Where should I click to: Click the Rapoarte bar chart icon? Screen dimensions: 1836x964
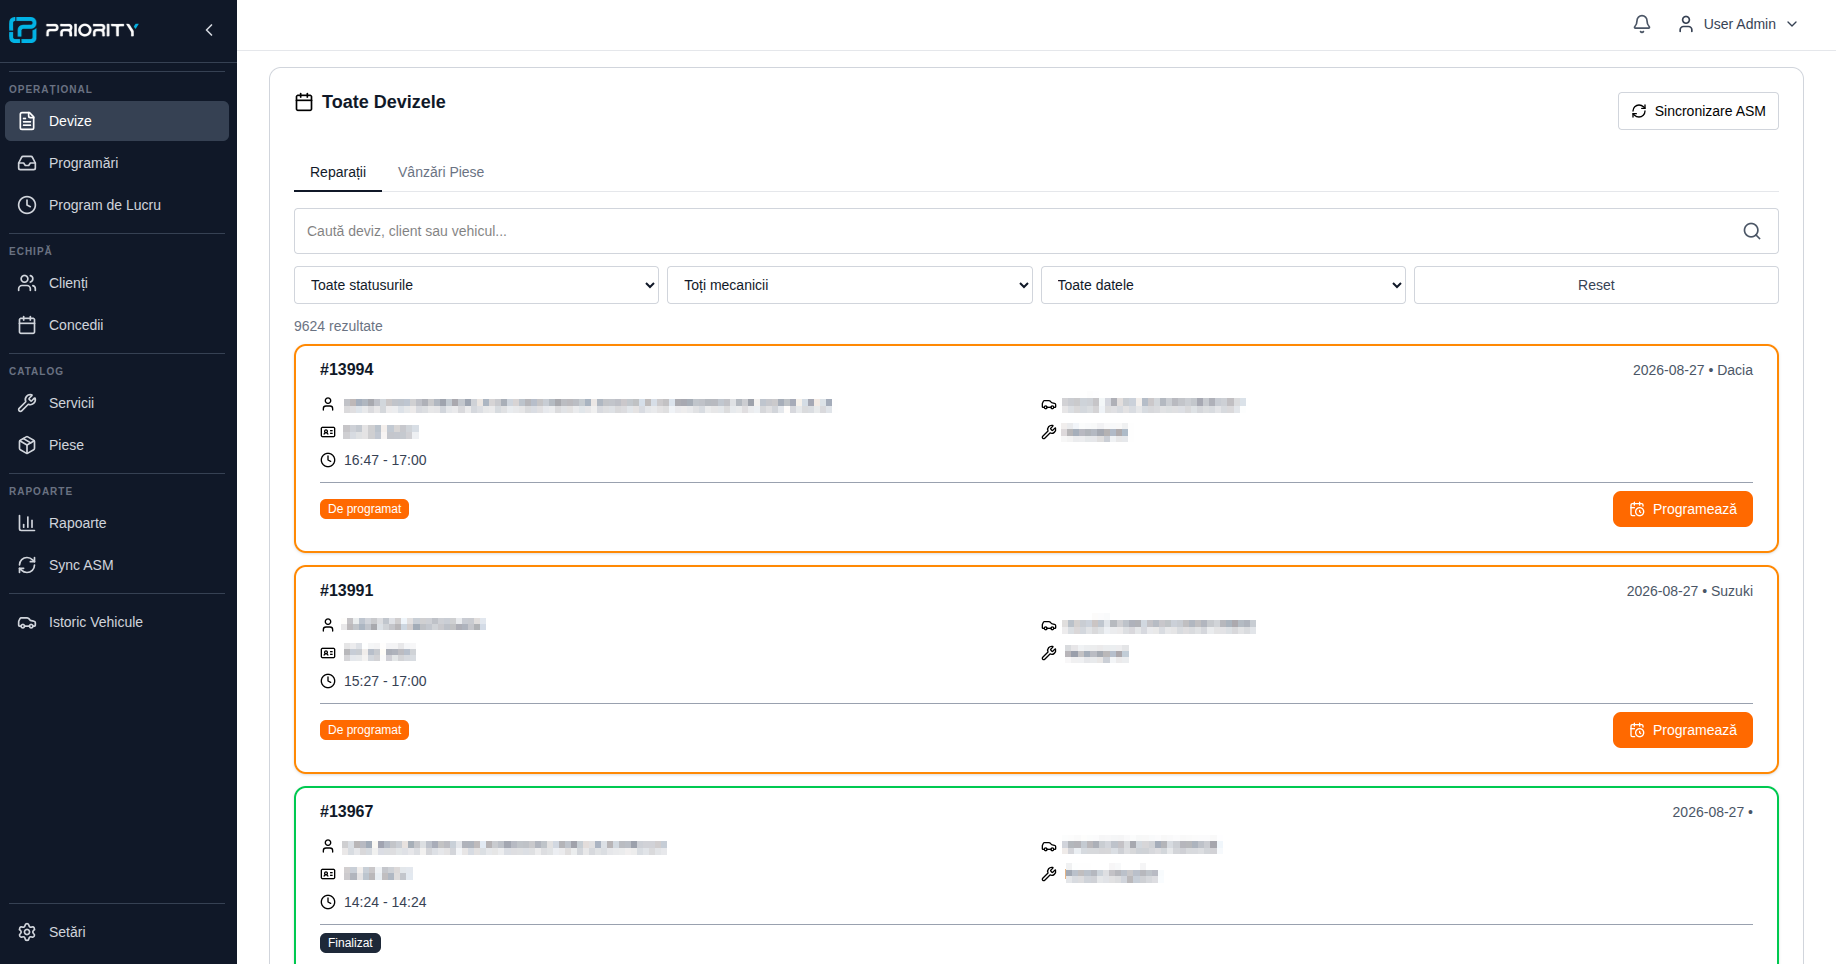pyautogui.click(x=28, y=523)
